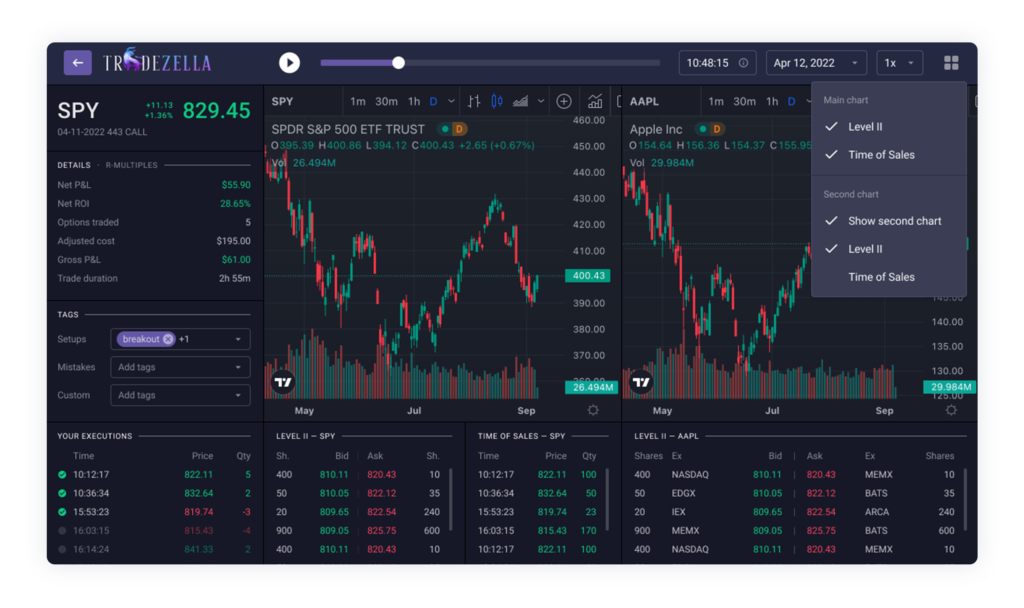Expand SPY chart timeframe chevron
The height and width of the screenshot is (608, 1024).
click(451, 101)
